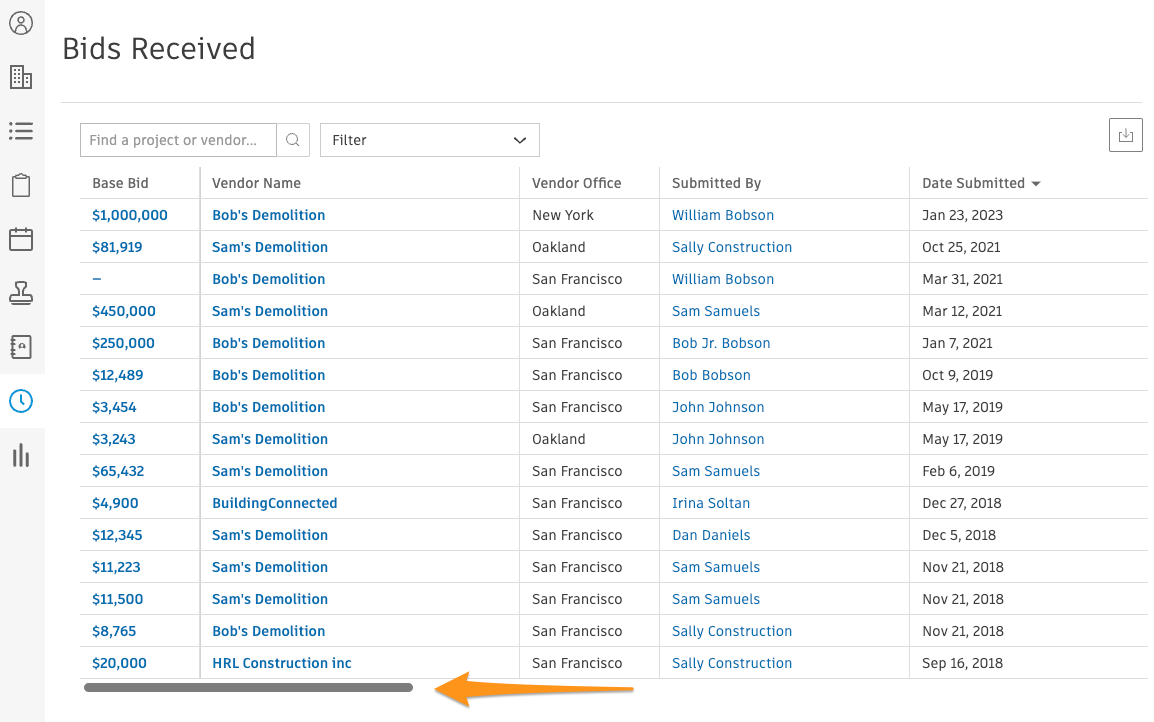Select the clock icon in sidebar
This screenshot has width=1154, height=722.
(x=21, y=401)
